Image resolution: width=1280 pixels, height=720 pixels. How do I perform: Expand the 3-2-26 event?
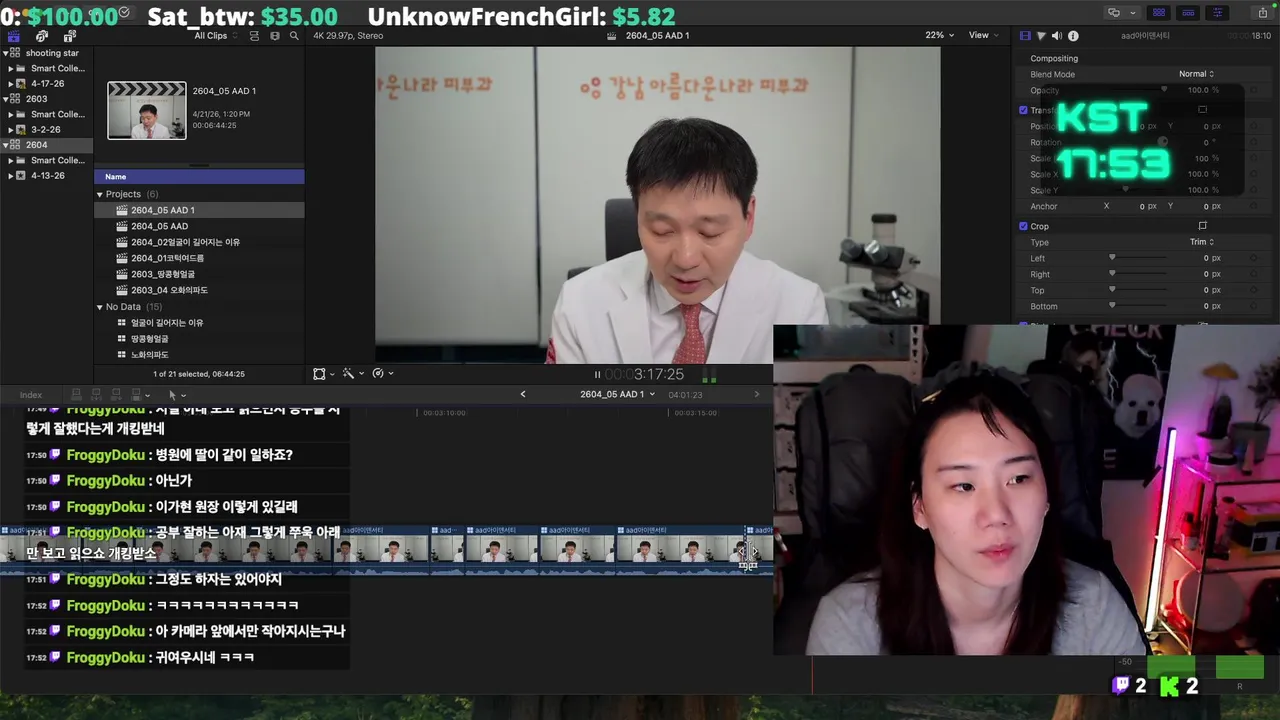pyautogui.click(x=10, y=130)
